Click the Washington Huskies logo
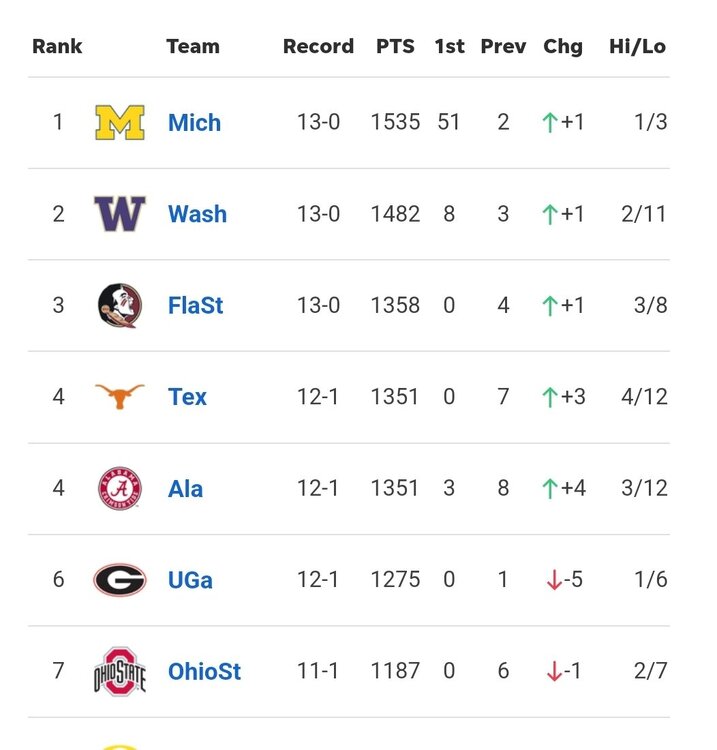717x750 pixels. pyautogui.click(x=120, y=214)
